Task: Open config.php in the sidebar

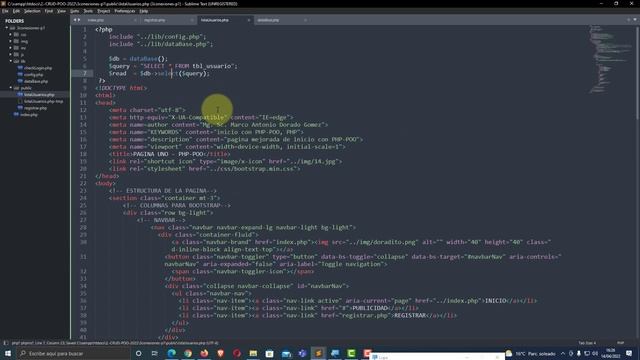Action: (x=33, y=75)
